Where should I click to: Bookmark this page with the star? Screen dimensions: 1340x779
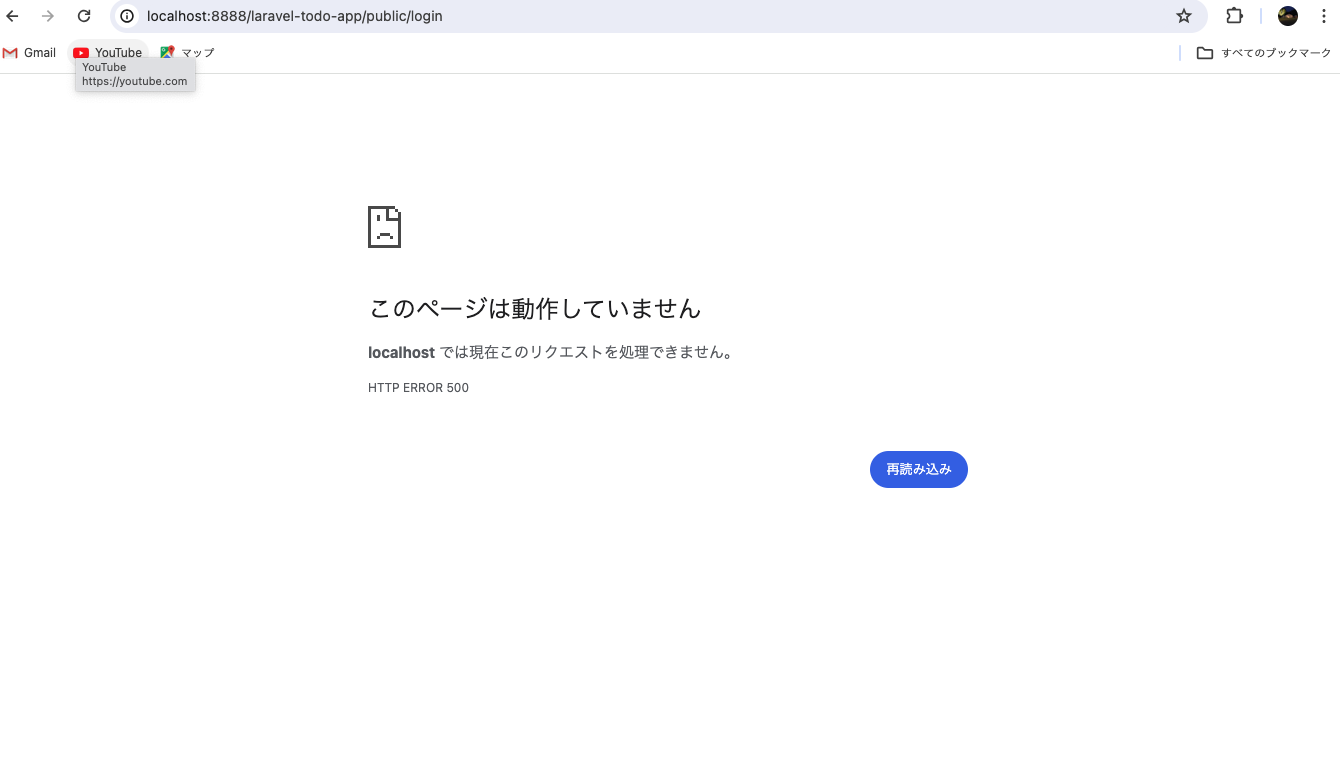[1184, 16]
